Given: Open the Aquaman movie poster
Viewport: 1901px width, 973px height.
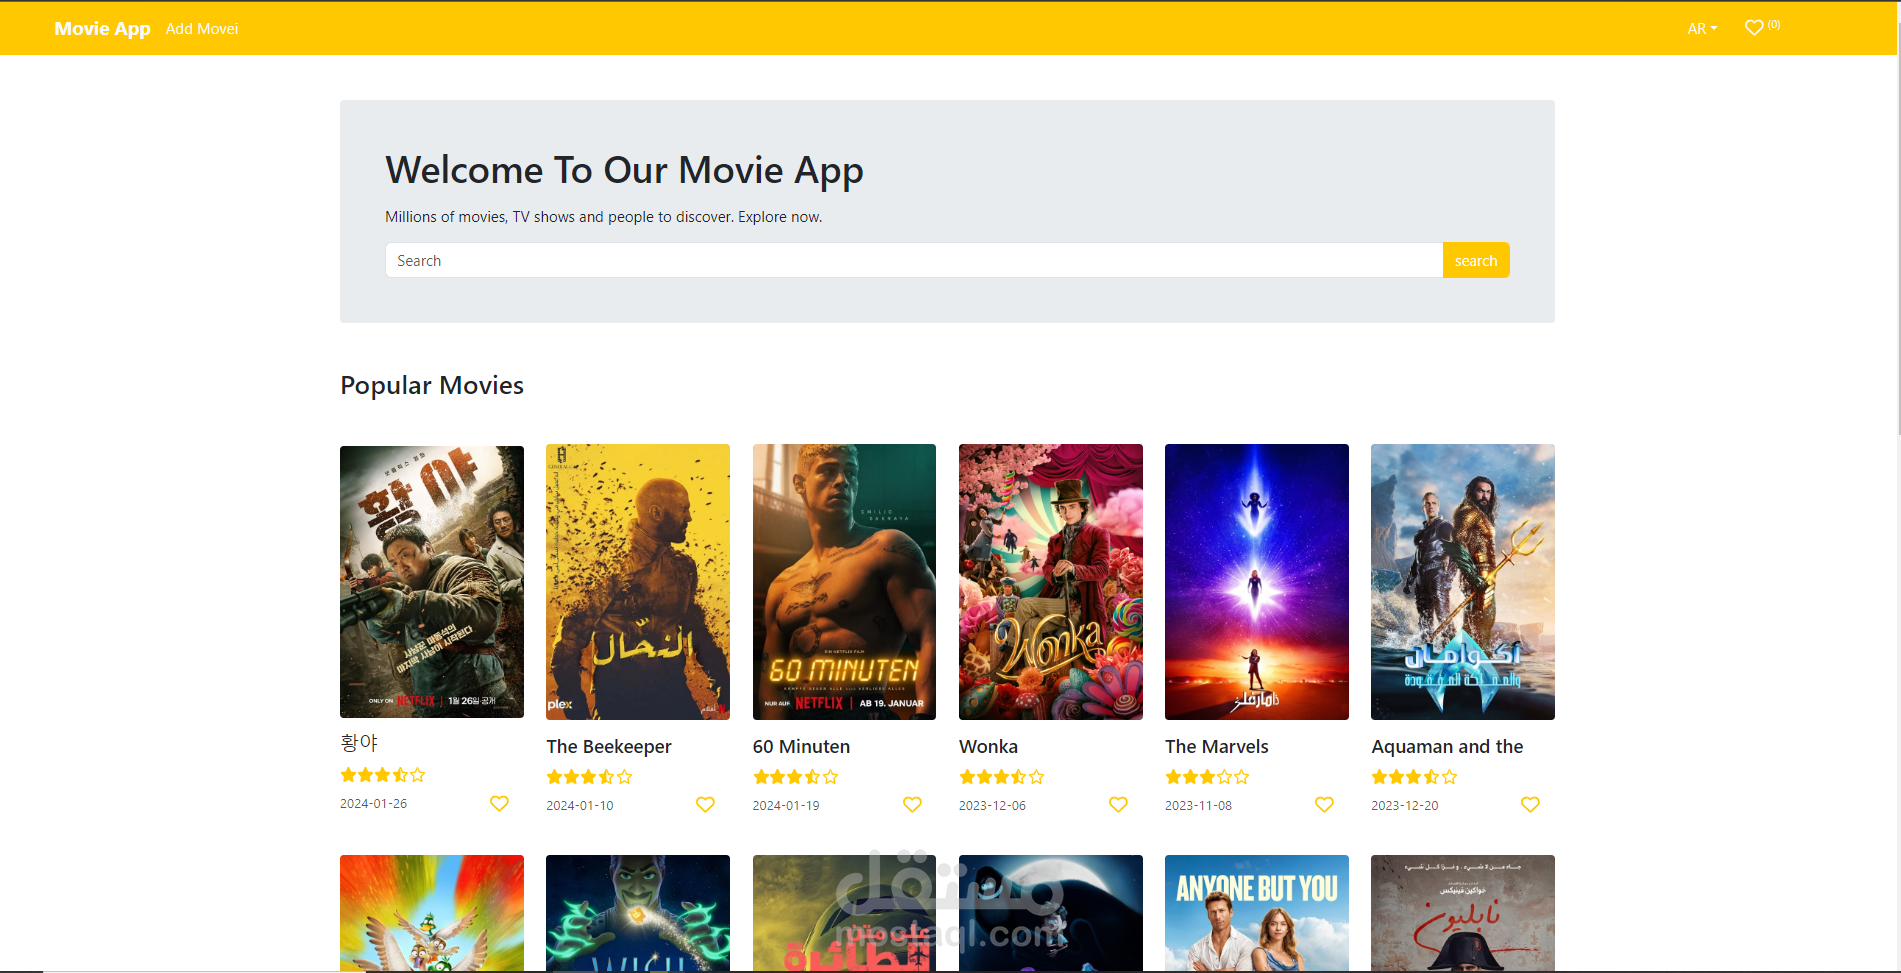Looking at the screenshot, I should tap(1463, 582).
